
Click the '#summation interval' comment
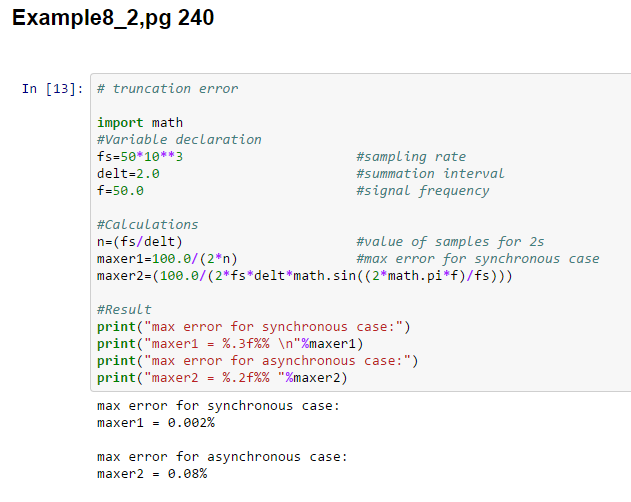[430, 174]
